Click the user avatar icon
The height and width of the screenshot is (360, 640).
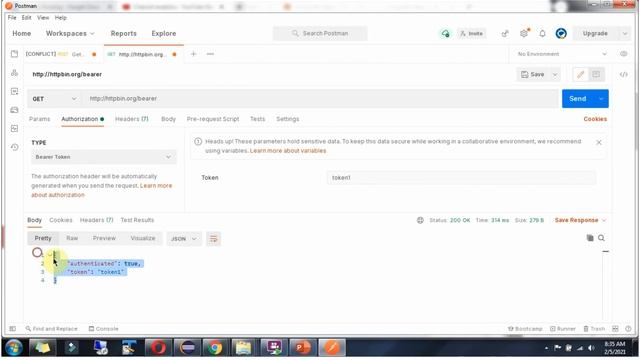(561, 33)
